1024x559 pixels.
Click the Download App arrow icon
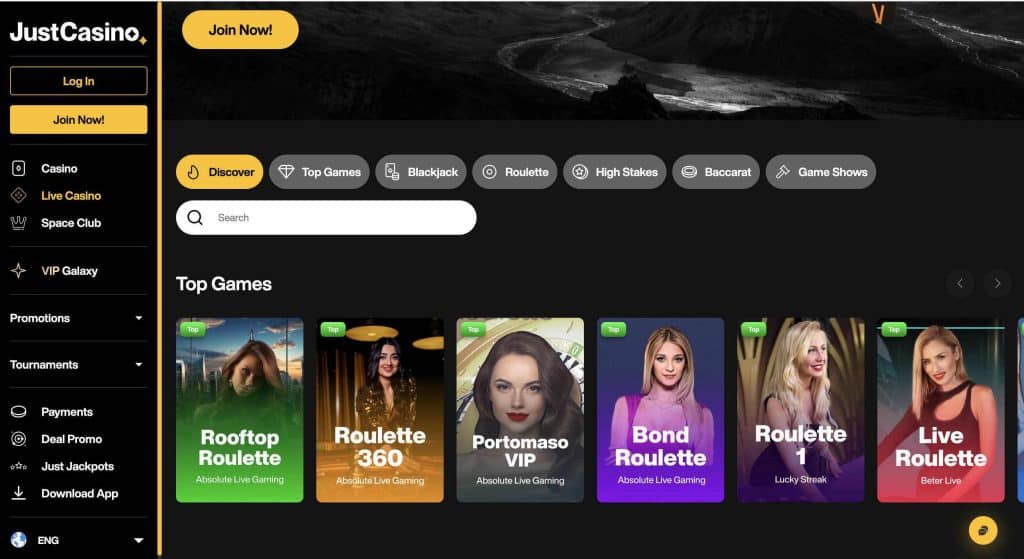coord(18,493)
